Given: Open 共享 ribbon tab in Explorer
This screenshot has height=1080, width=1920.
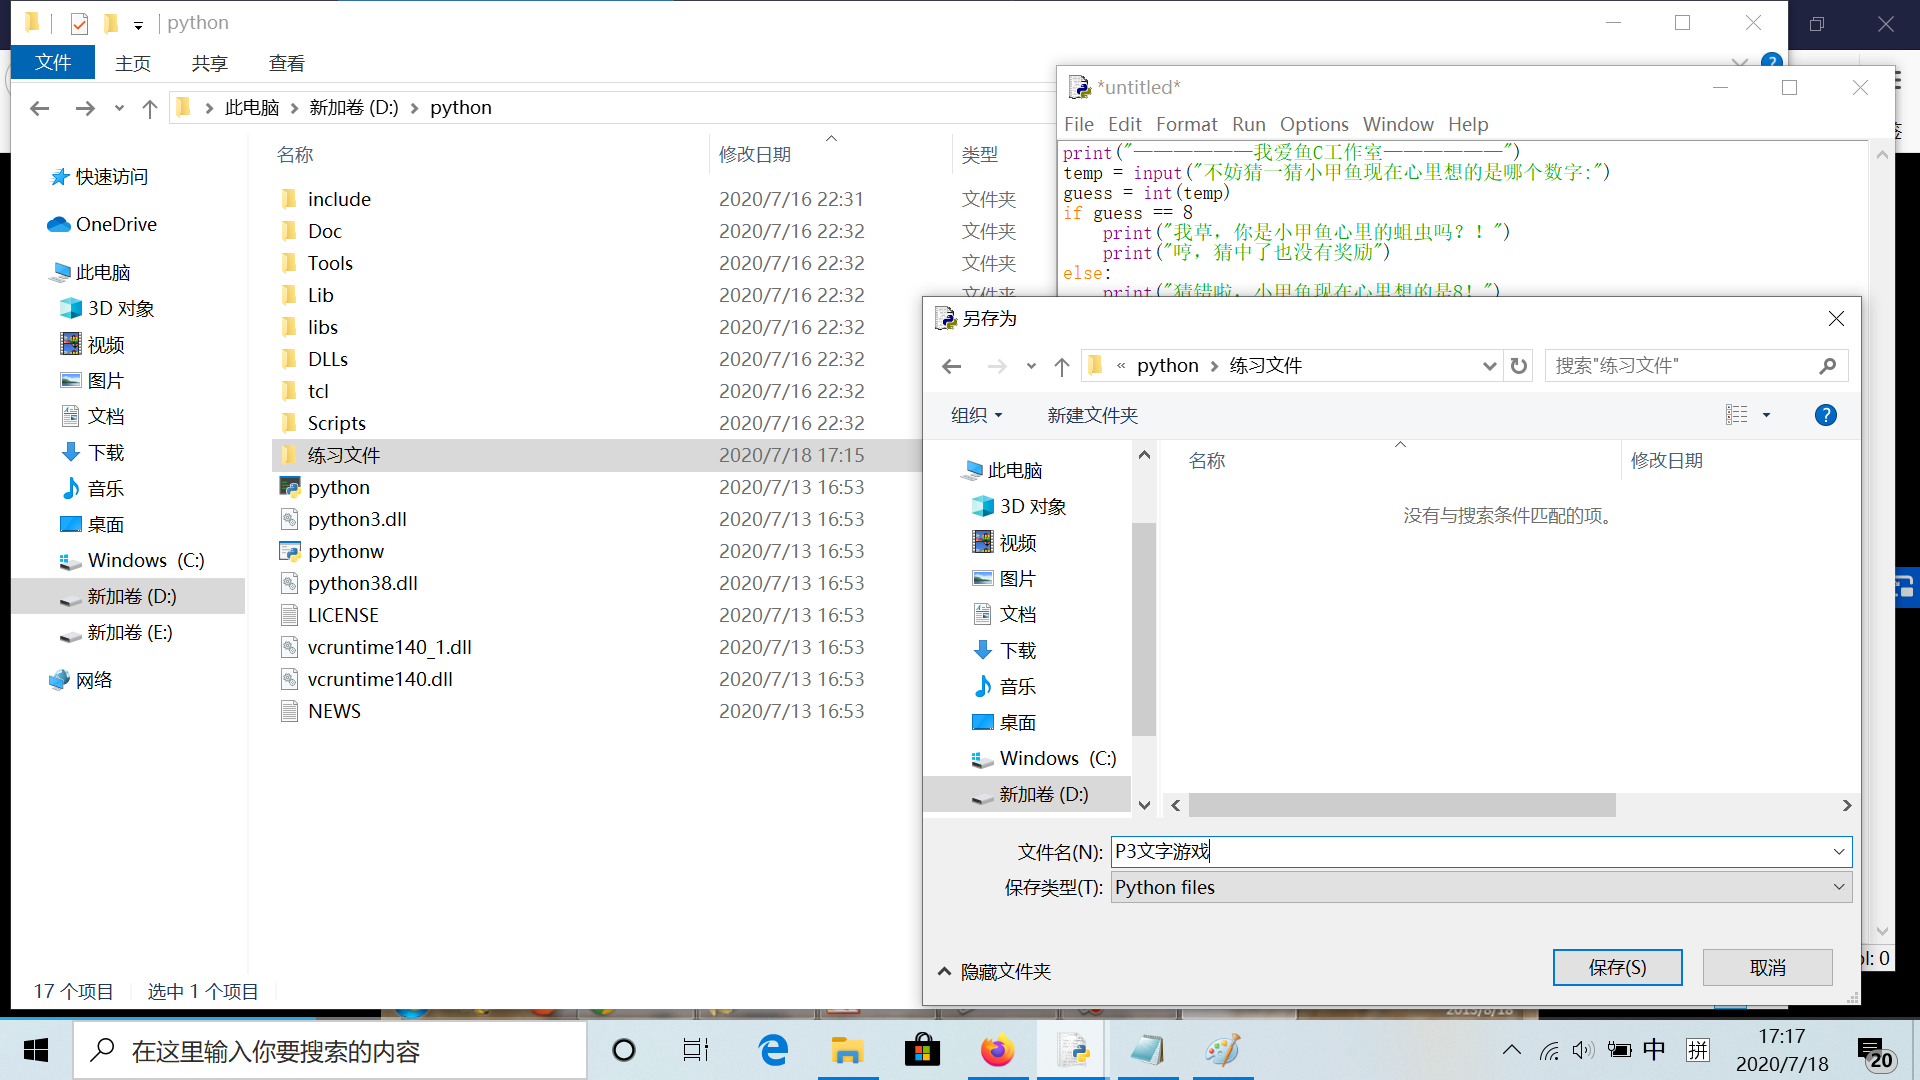Looking at the screenshot, I should click(209, 63).
